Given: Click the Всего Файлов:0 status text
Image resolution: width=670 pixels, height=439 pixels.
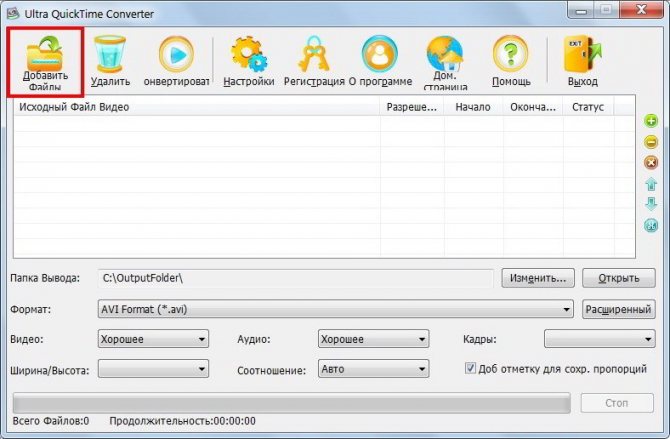Looking at the screenshot, I should click(51, 421).
